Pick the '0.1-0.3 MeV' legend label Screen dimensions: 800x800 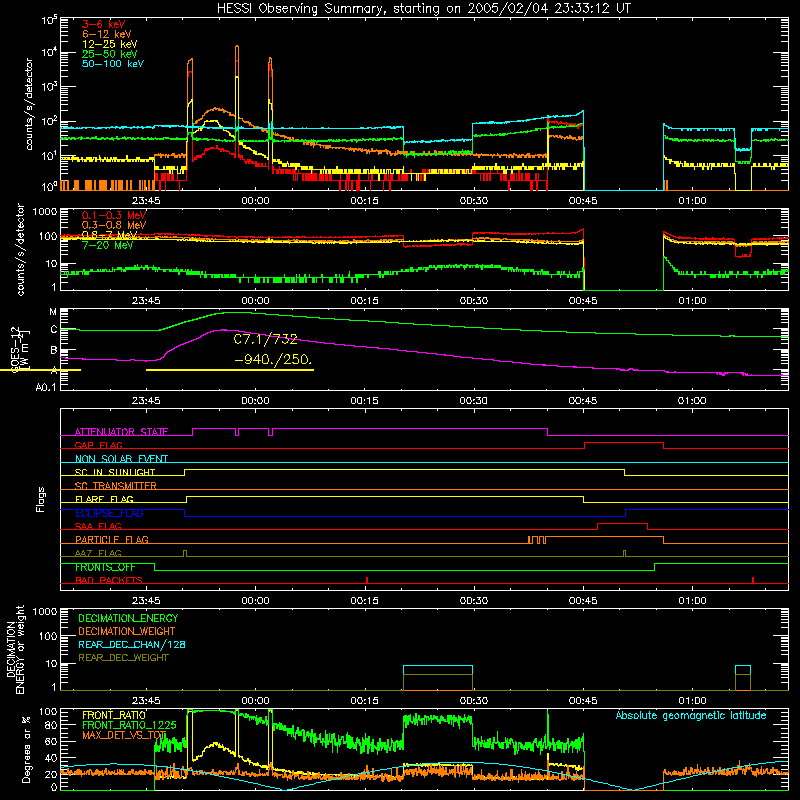coord(114,215)
